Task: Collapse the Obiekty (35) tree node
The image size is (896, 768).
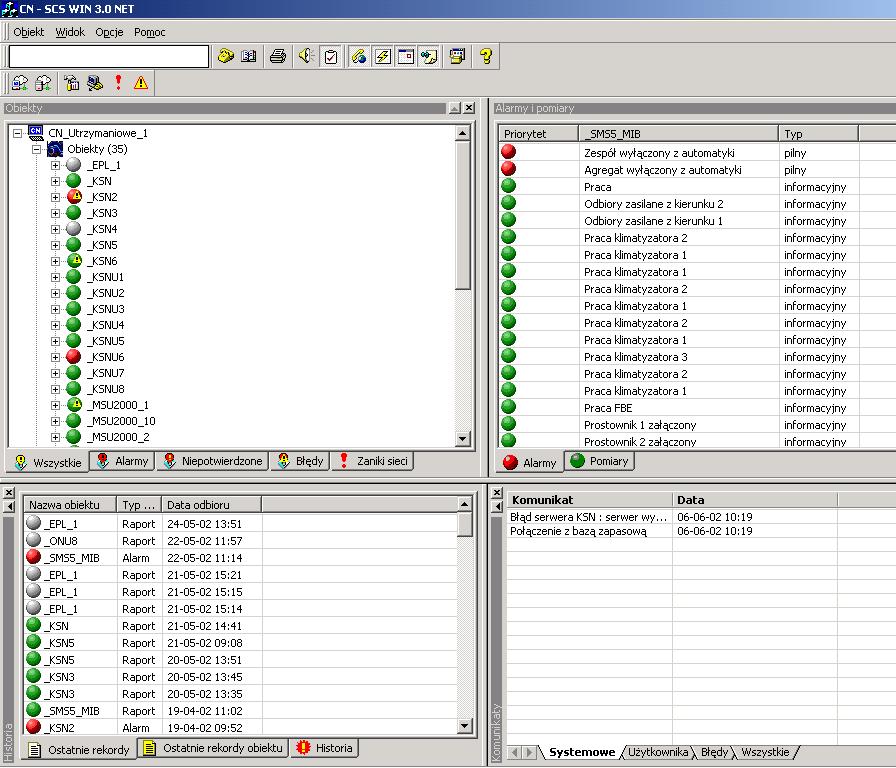Action: pyautogui.click(x=37, y=149)
